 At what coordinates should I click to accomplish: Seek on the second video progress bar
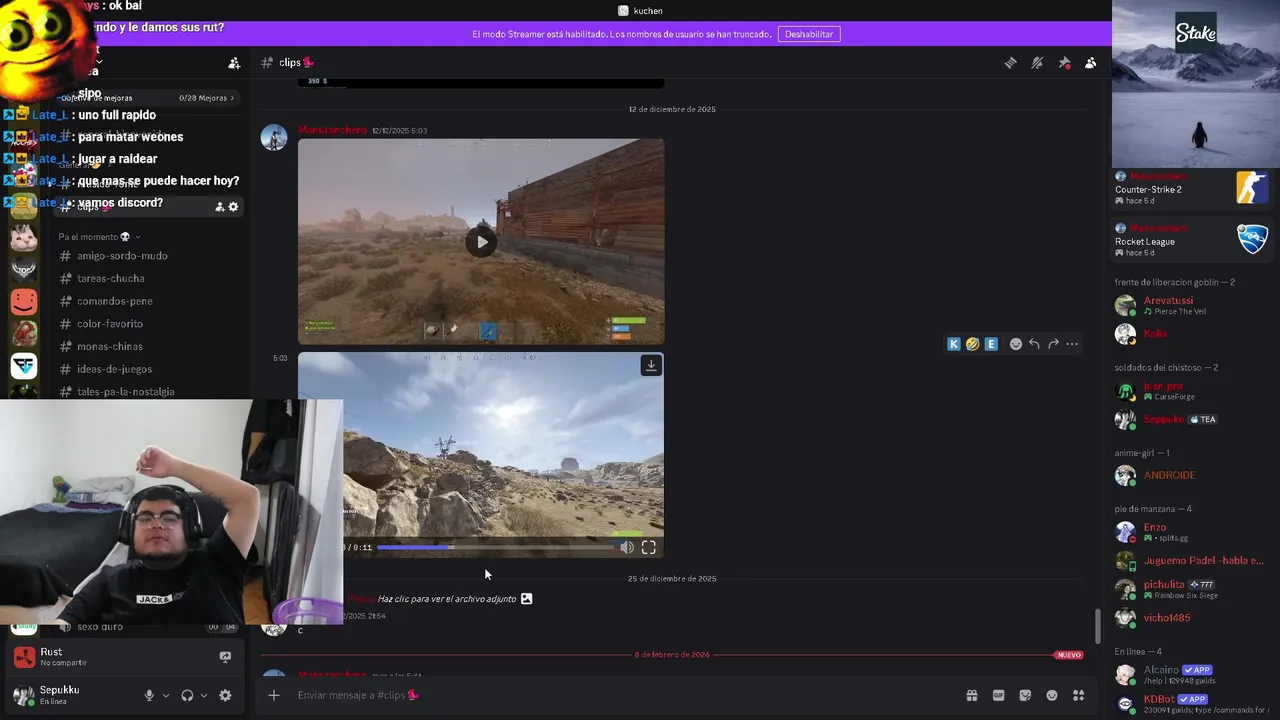tap(495, 547)
